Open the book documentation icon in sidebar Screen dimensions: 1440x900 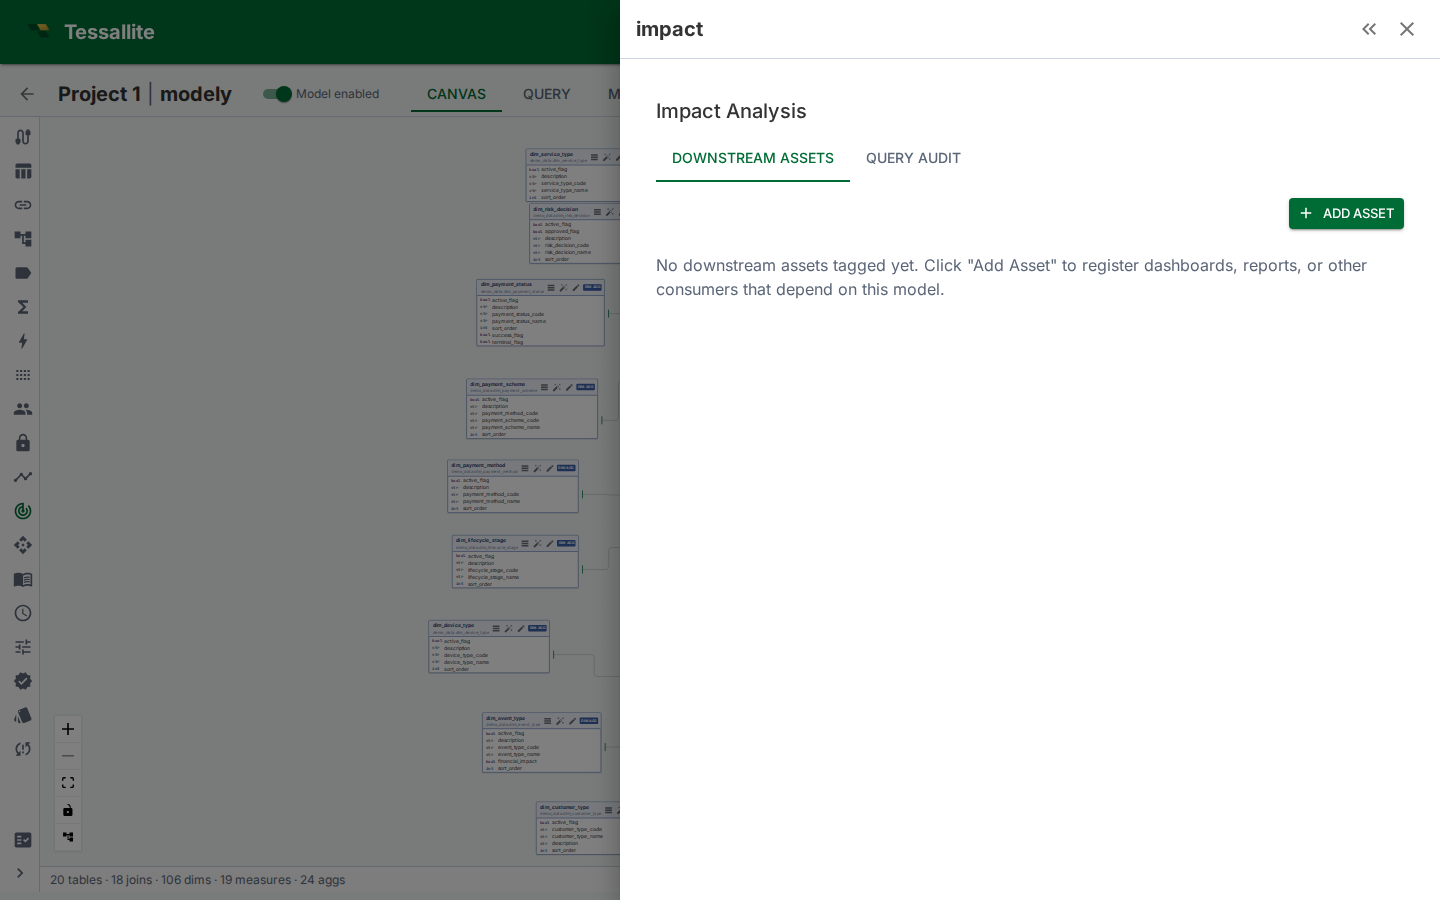click(22, 579)
